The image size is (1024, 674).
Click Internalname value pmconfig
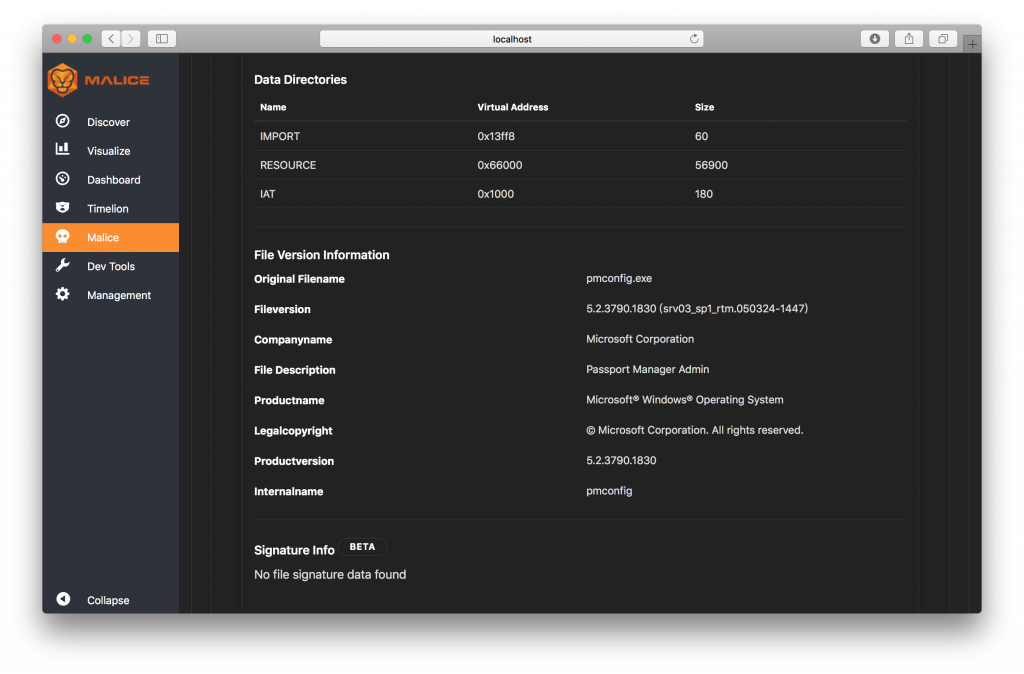[x=609, y=490]
